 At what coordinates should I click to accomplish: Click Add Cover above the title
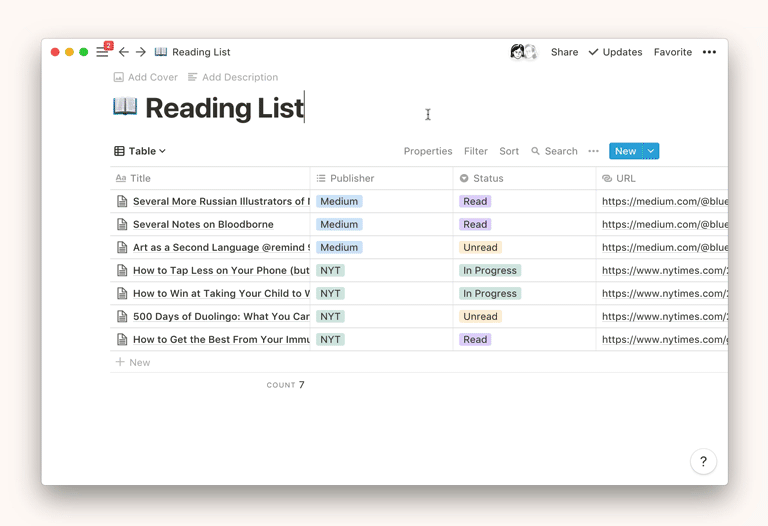[x=146, y=77]
